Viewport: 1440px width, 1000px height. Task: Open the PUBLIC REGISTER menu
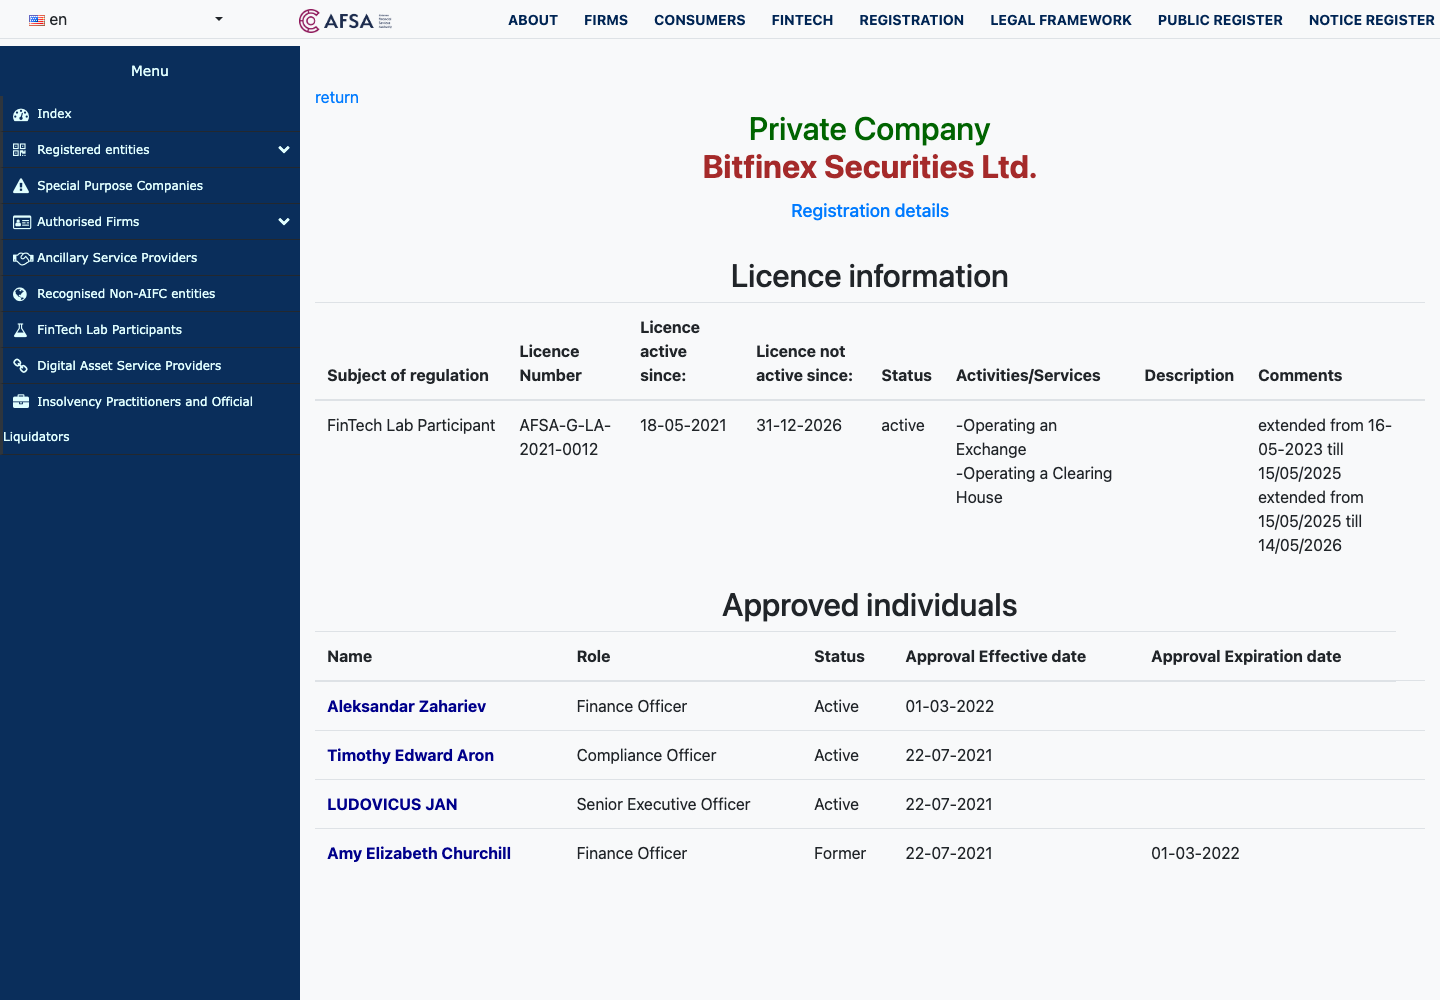[1220, 20]
